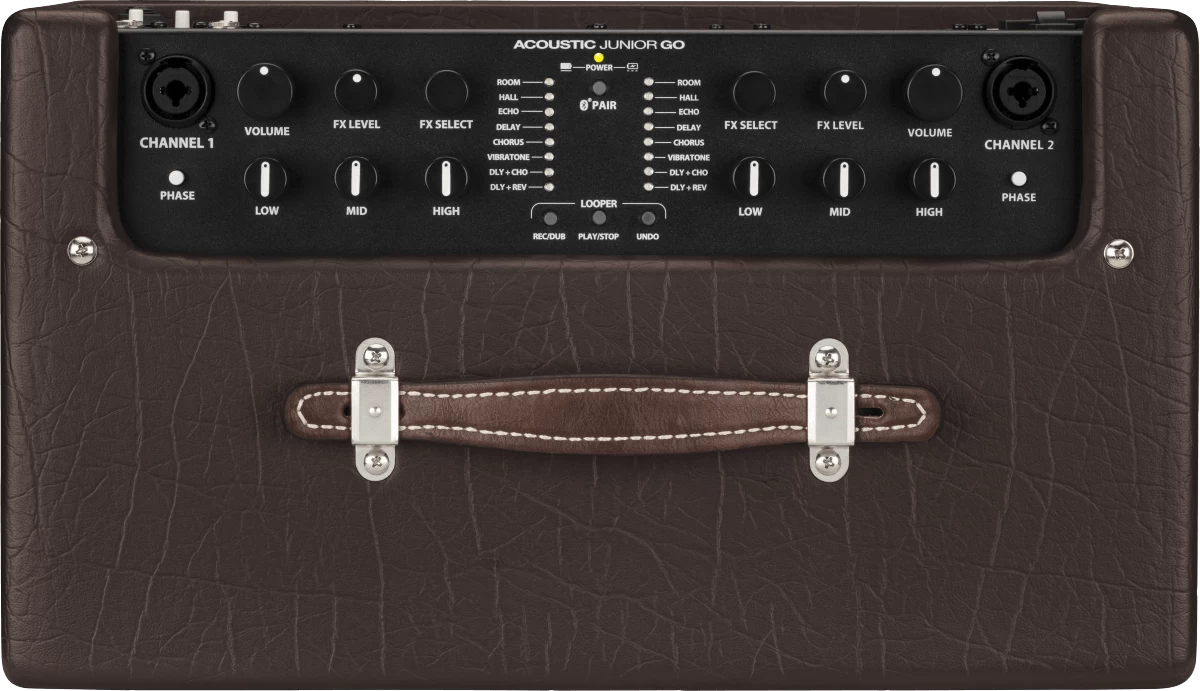Toggle the PHASE button on channel 2
The height and width of the screenshot is (691, 1200).
(1021, 177)
